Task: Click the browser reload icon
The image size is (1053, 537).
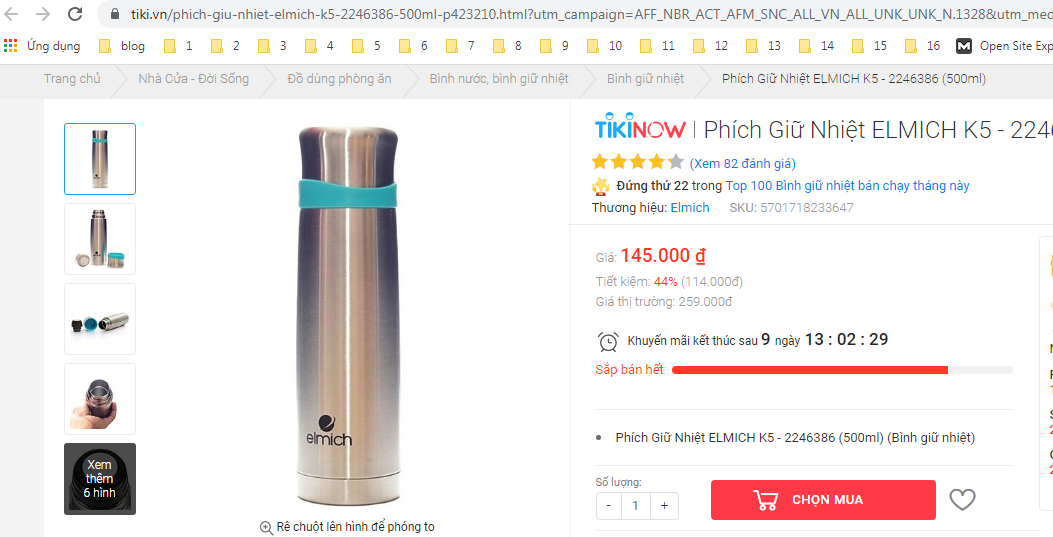Action: point(75,14)
